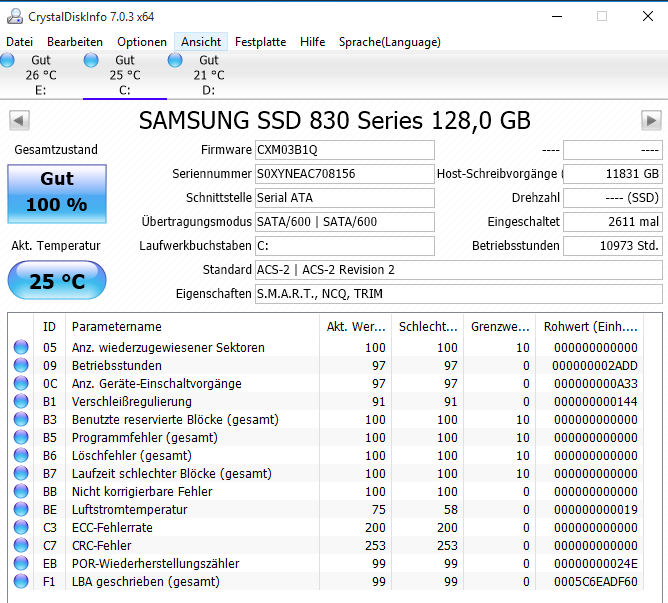Click the Drehzahl value field
The height and width of the screenshot is (603, 668).
coord(613,198)
